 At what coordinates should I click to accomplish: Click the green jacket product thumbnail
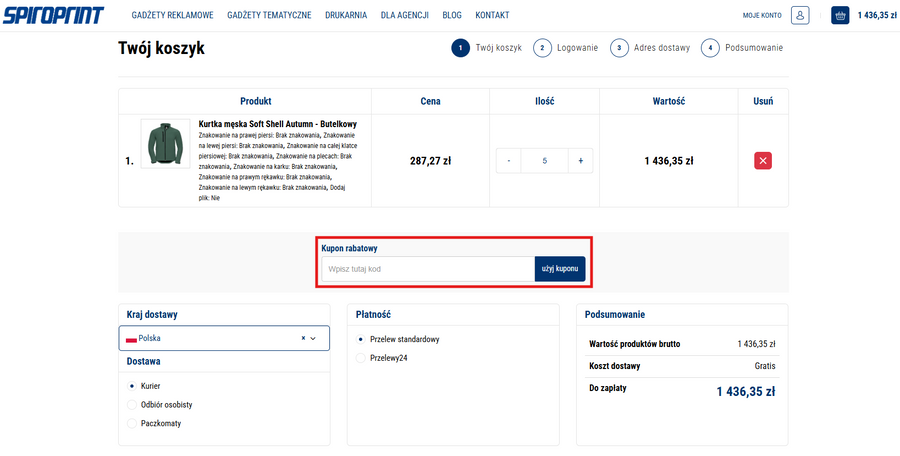164,145
